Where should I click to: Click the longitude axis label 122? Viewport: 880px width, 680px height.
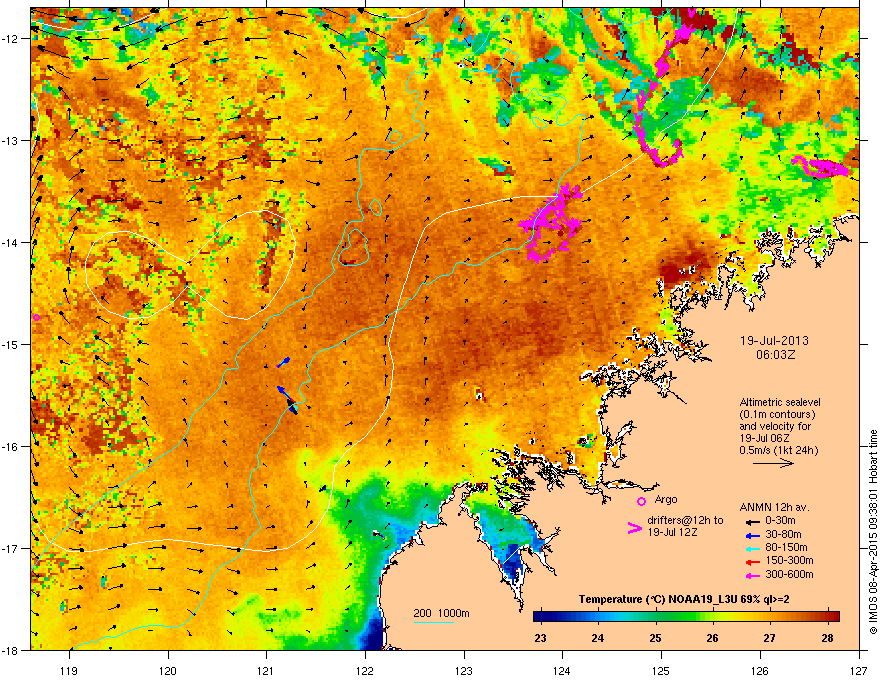pos(365,670)
